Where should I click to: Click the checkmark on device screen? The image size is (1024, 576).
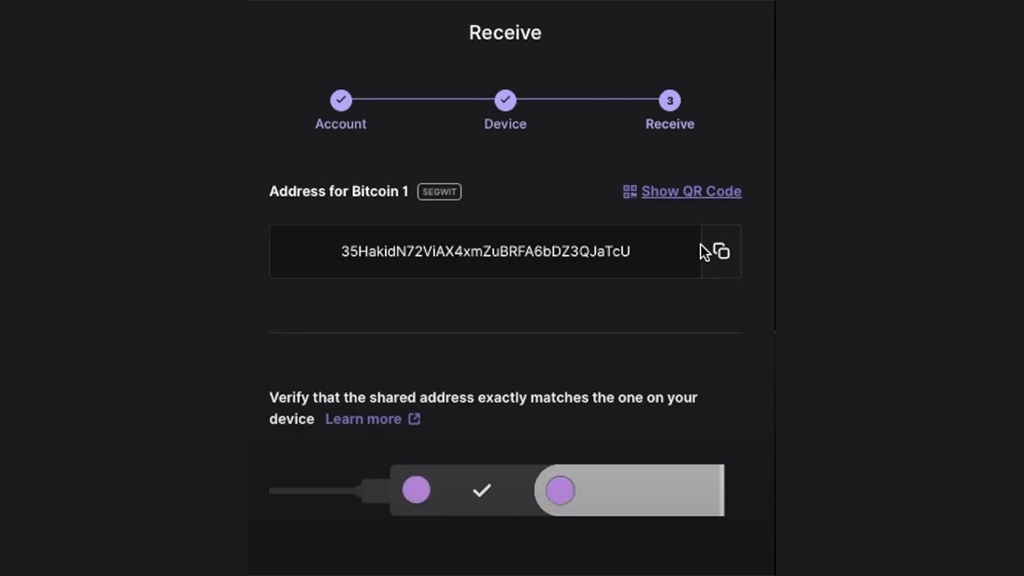pos(481,490)
